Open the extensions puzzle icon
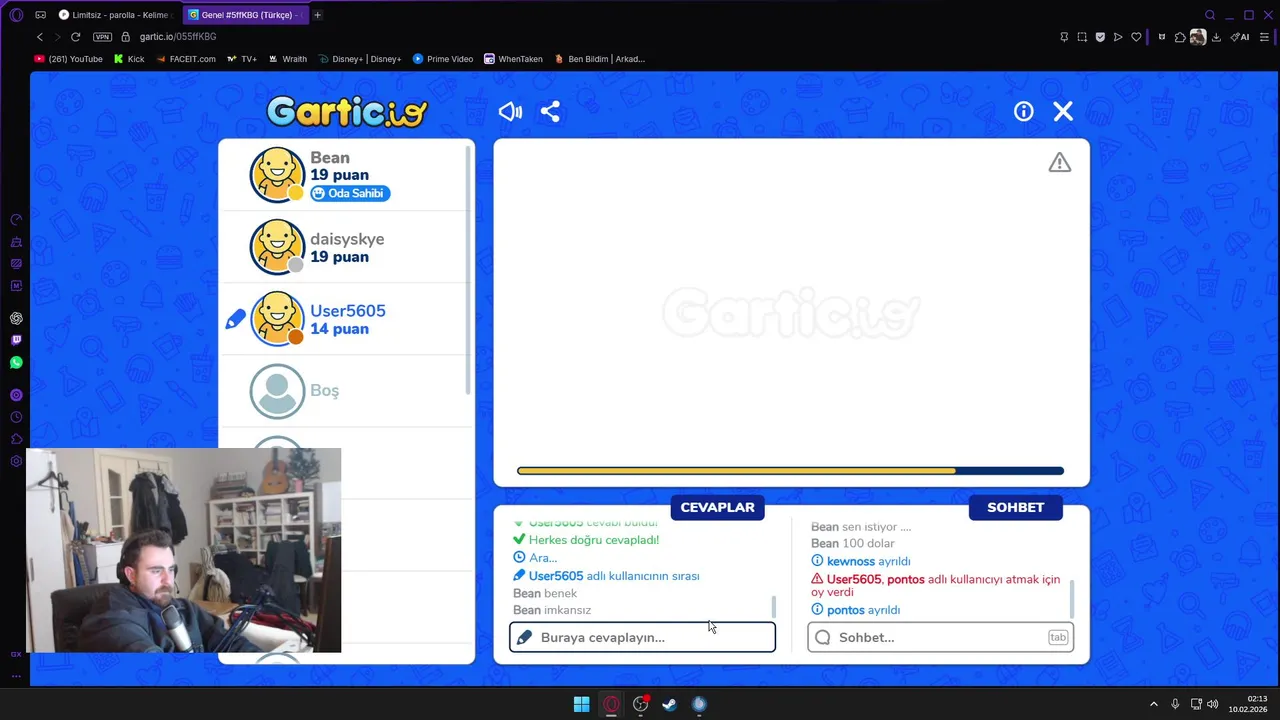 (1180, 37)
